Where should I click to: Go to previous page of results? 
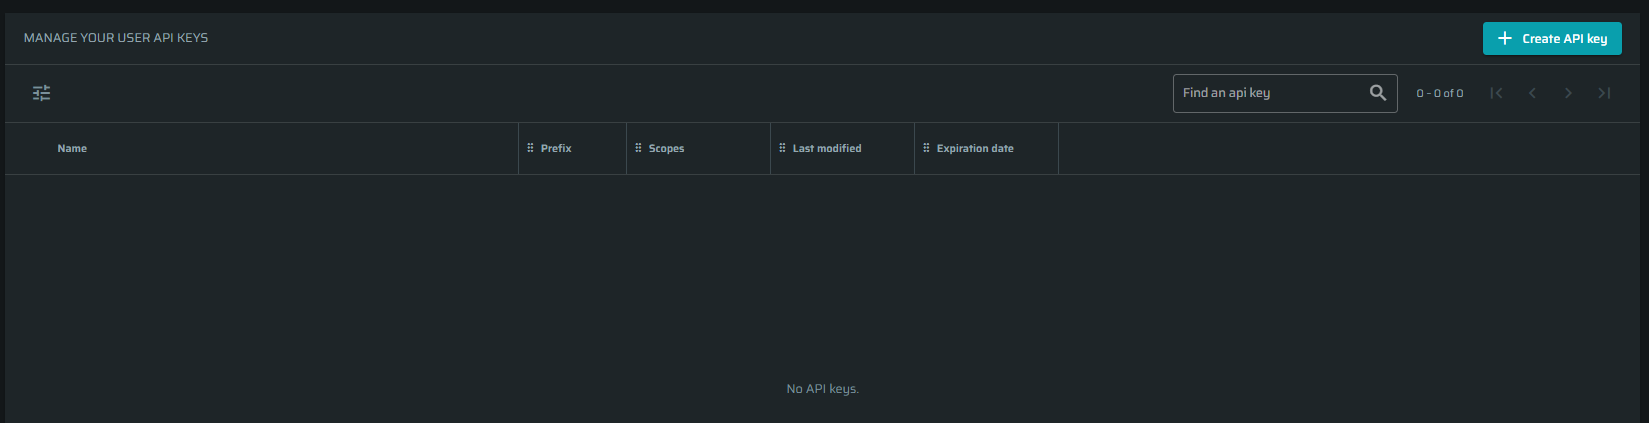1532,93
